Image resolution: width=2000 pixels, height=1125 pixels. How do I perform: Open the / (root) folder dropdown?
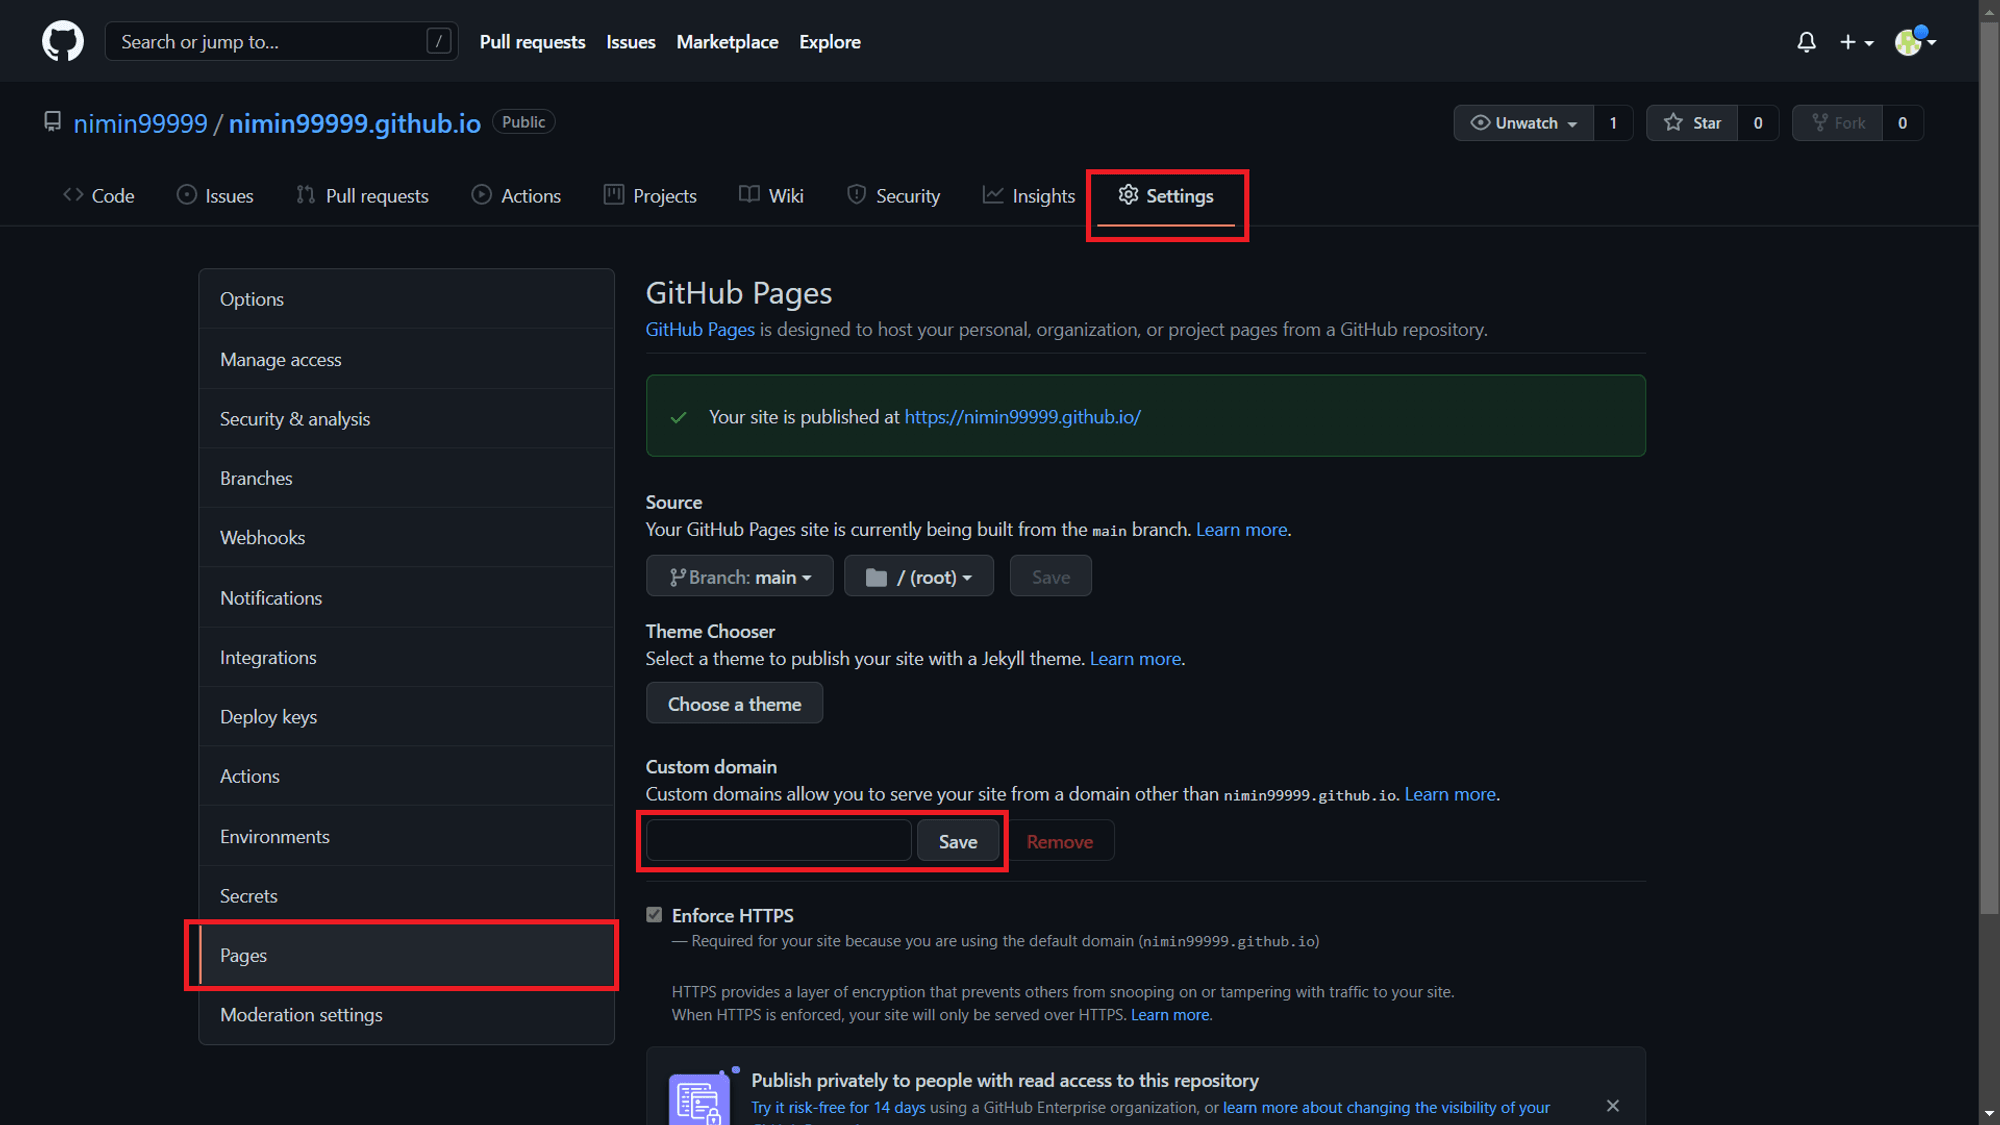(919, 576)
